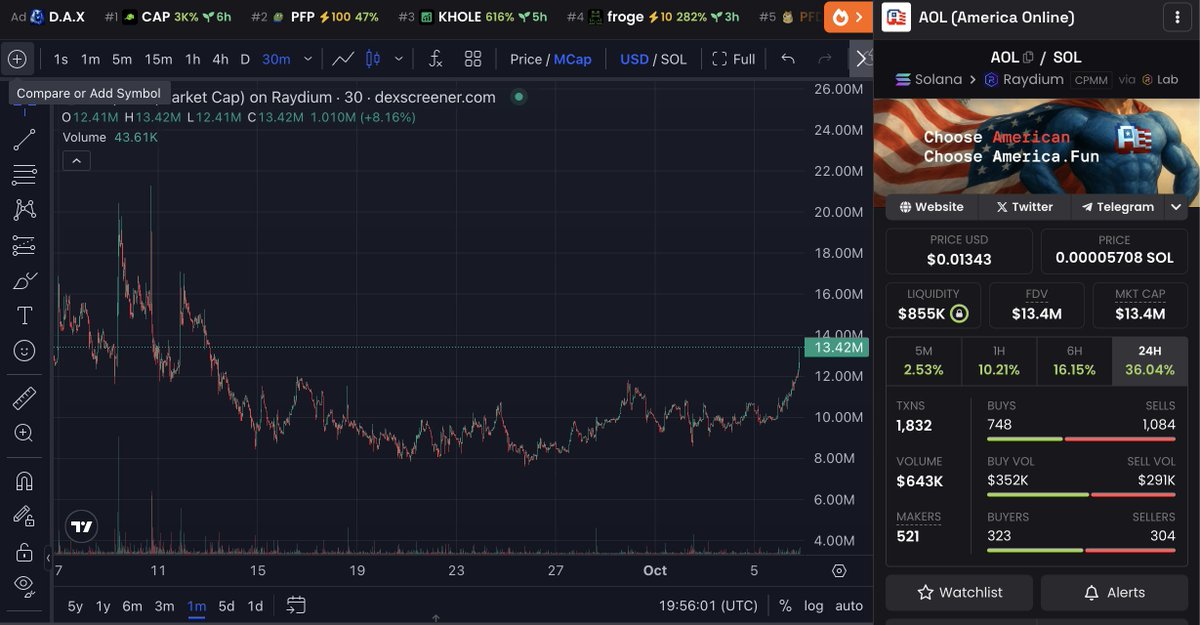Select the Fibonacci retracement lines tool
Image resolution: width=1200 pixels, height=625 pixels.
[x=24, y=175]
